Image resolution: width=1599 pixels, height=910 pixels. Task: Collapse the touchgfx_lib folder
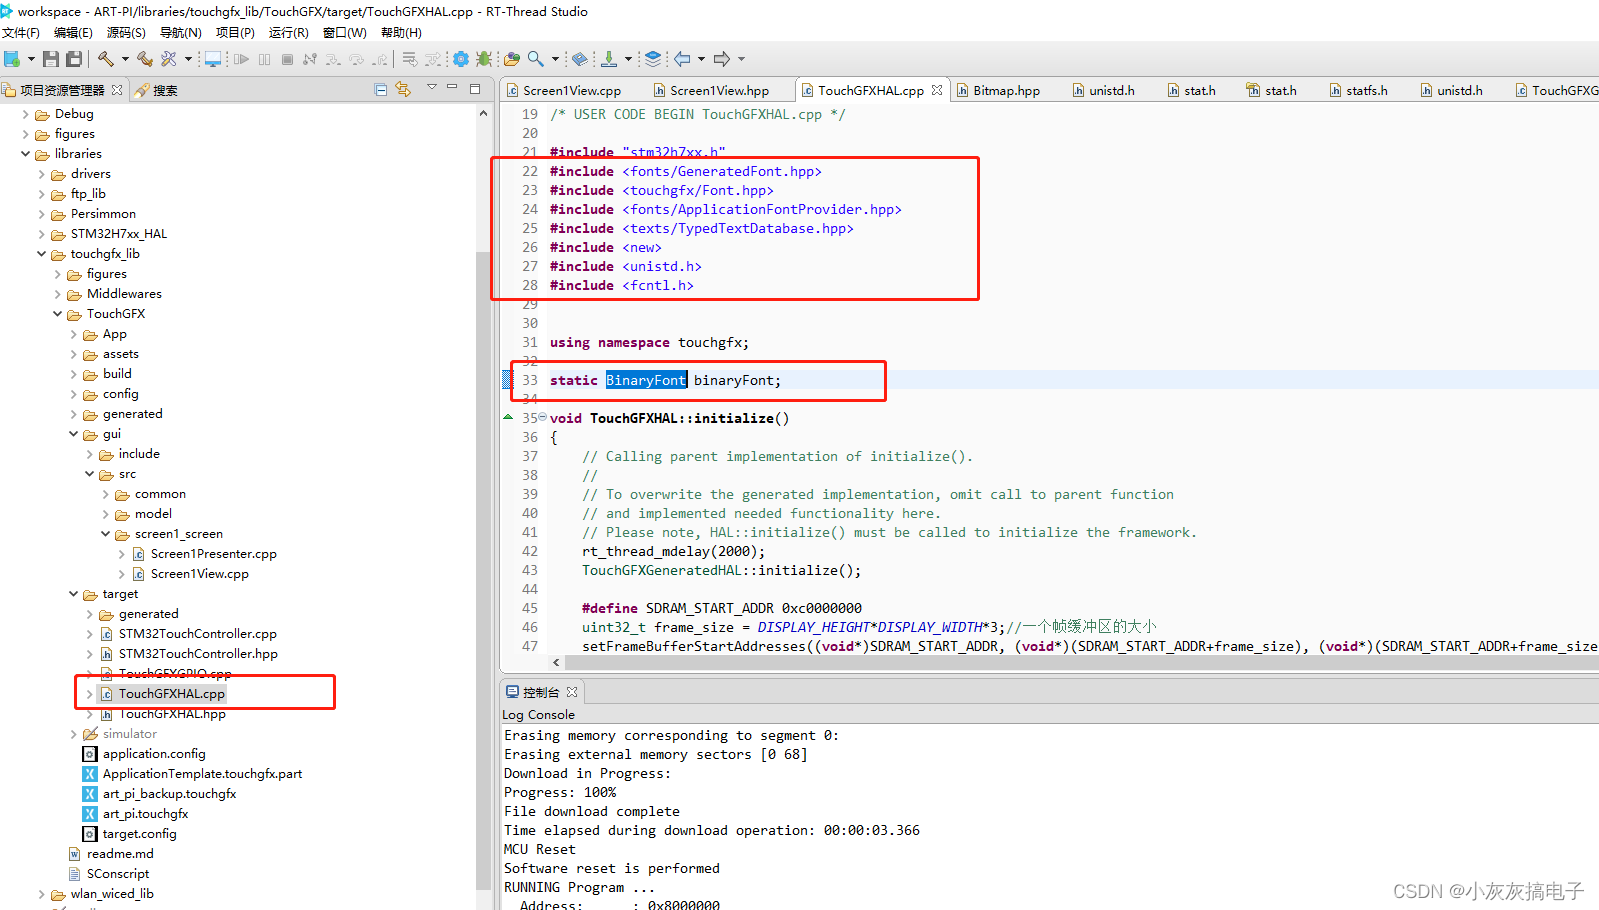point(42,254)
